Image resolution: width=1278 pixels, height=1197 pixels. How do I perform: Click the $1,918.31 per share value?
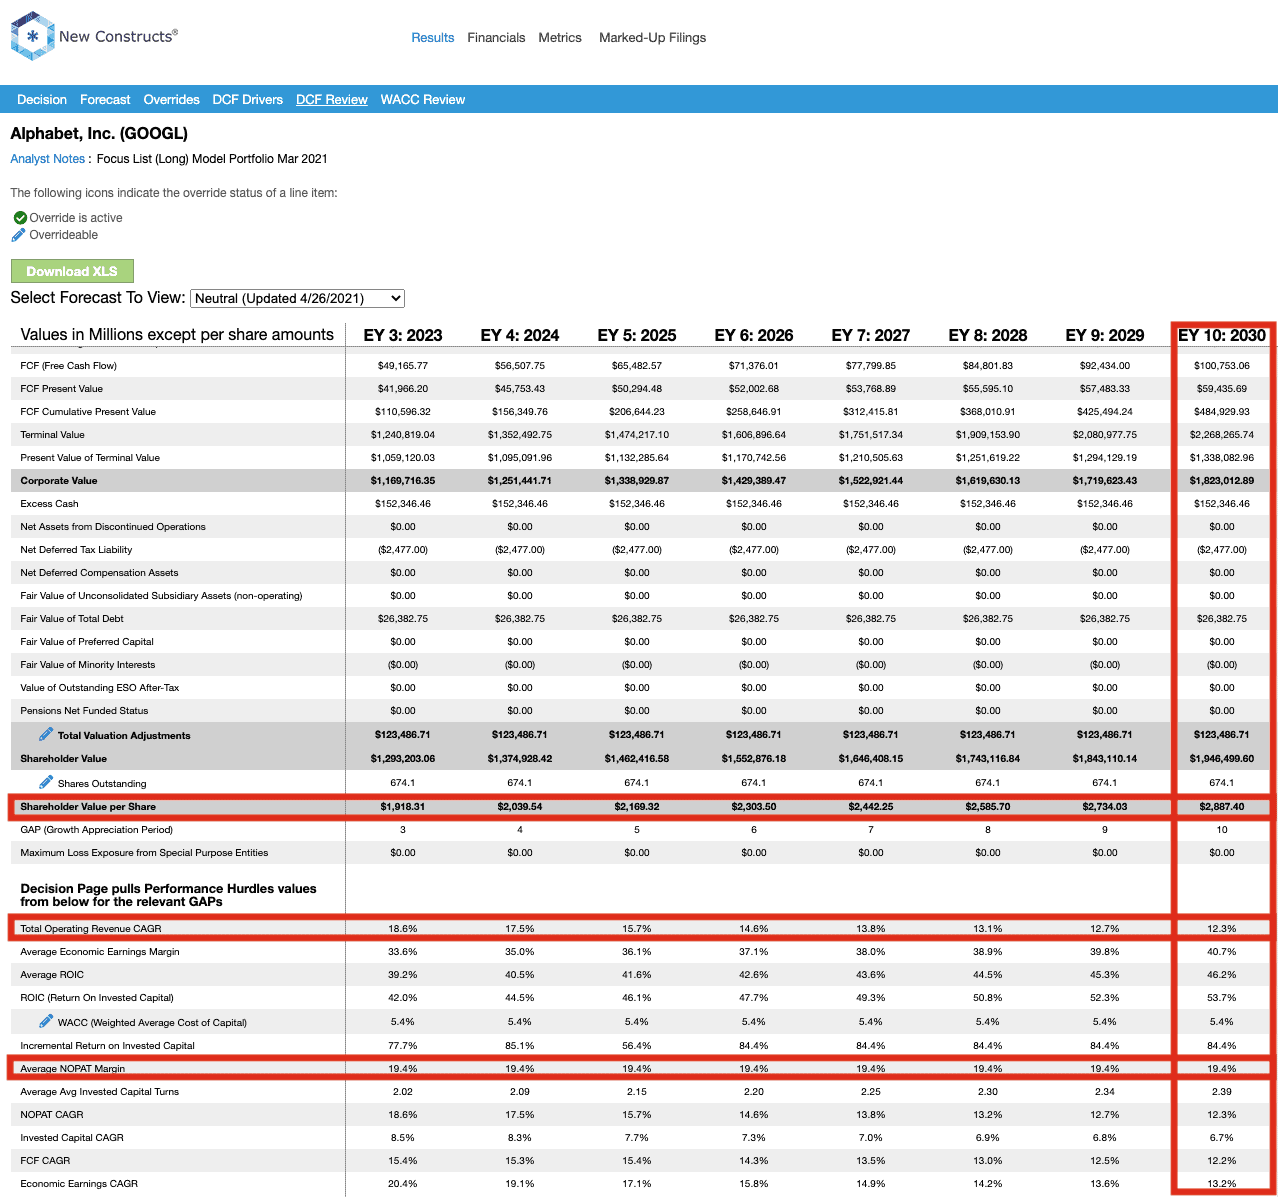point(403,806)
